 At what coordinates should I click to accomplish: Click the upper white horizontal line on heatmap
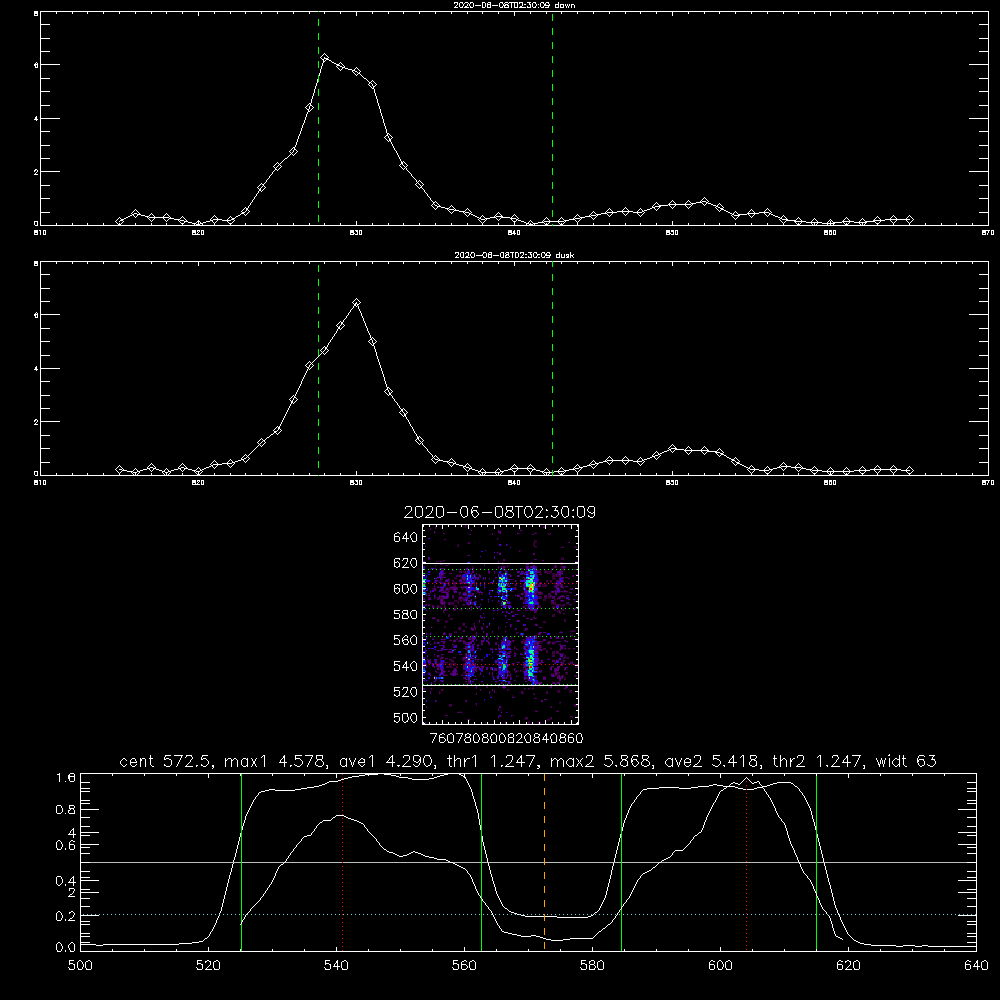(500, 563)
